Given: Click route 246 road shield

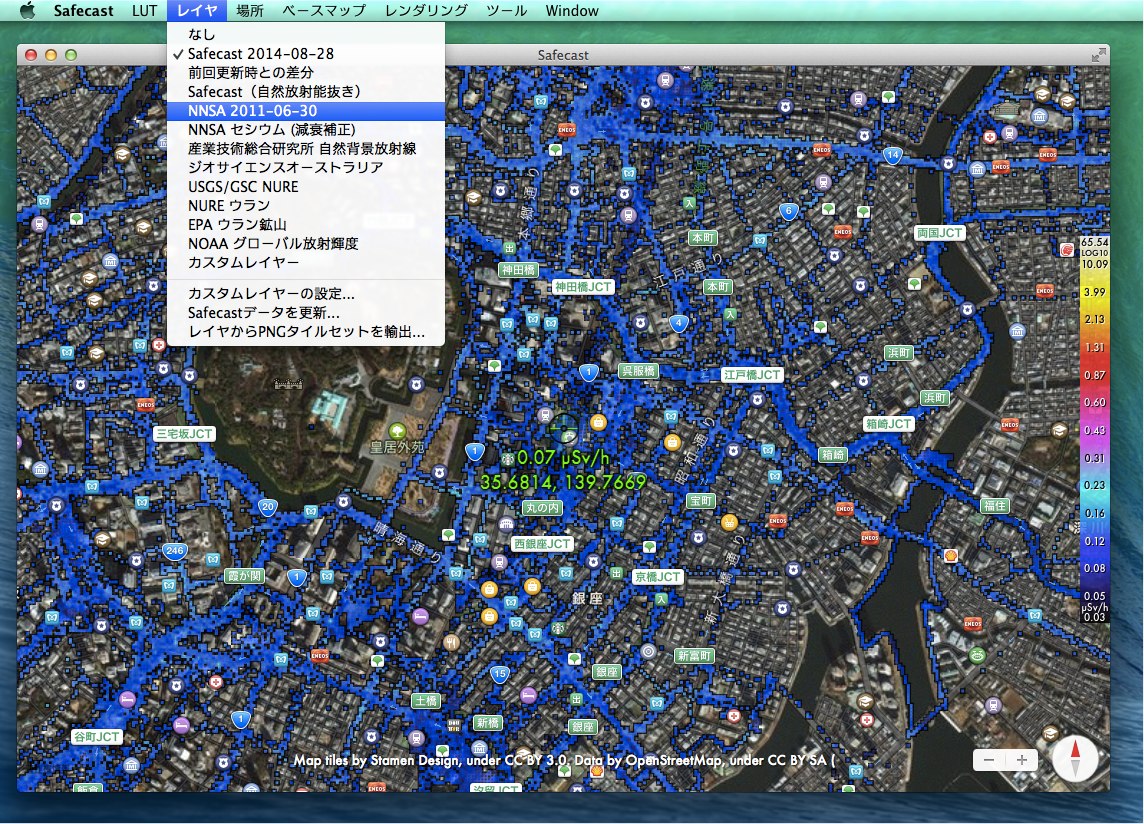Looking at the screenshot, I should click(x=174, y=551).
